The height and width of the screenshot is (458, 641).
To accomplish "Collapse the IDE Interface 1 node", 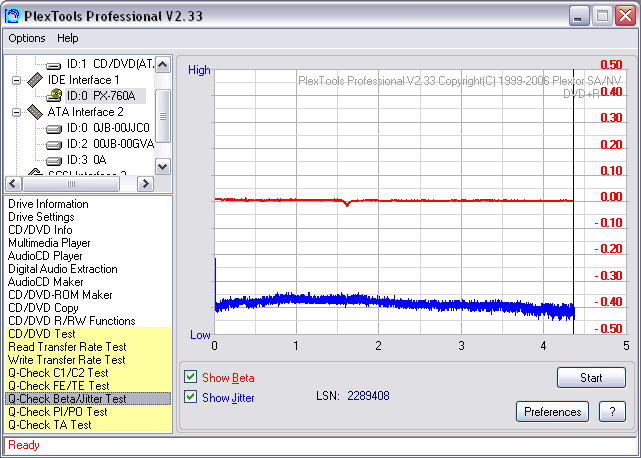I will click(x=16, y=80).
